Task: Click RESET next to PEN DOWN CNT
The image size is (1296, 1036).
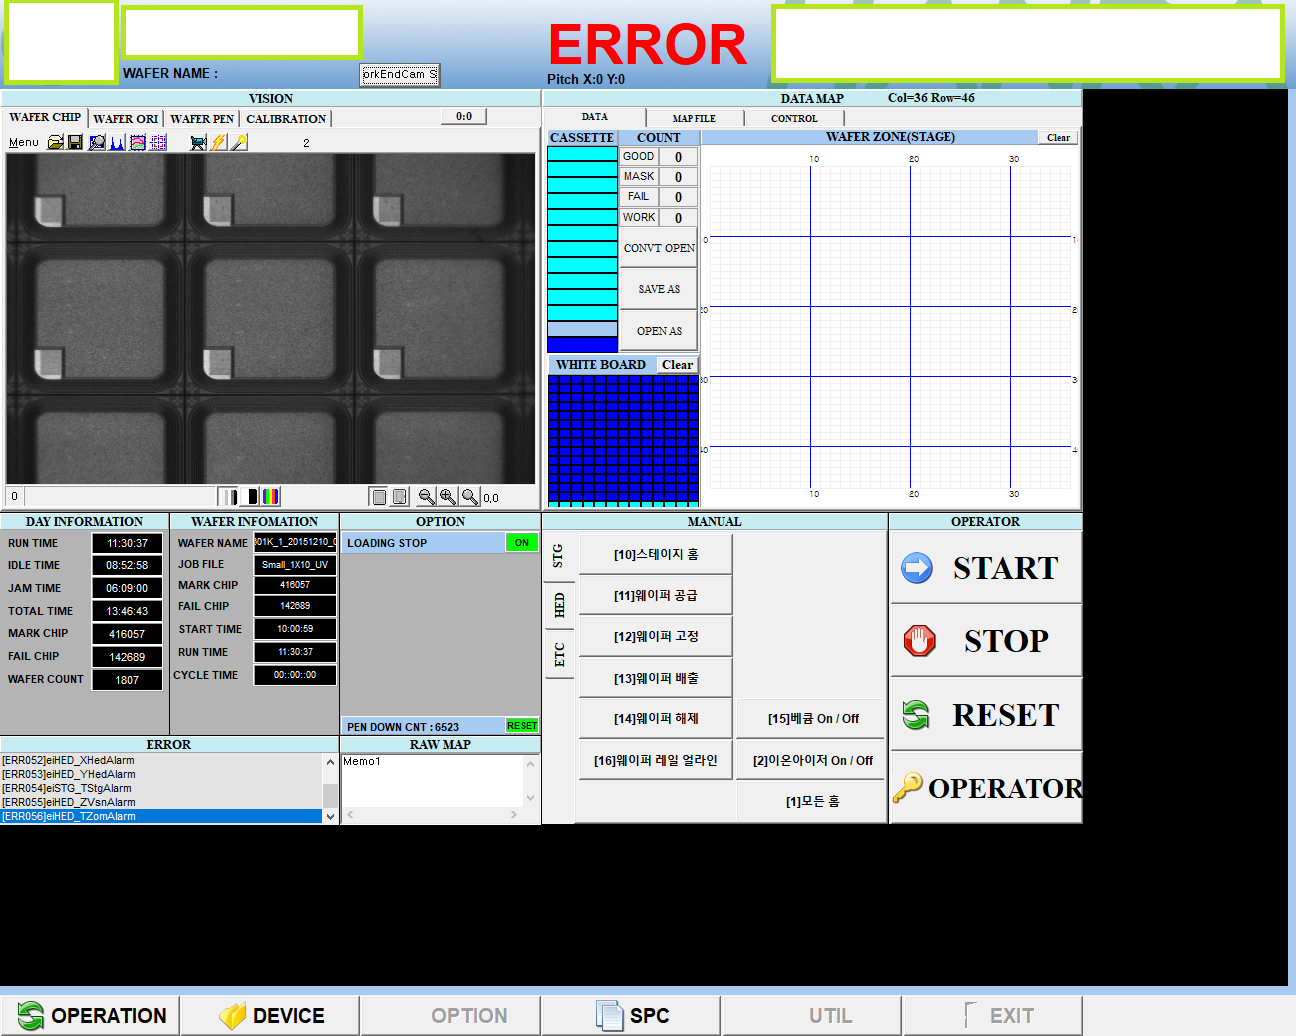Action: [521, 726]
